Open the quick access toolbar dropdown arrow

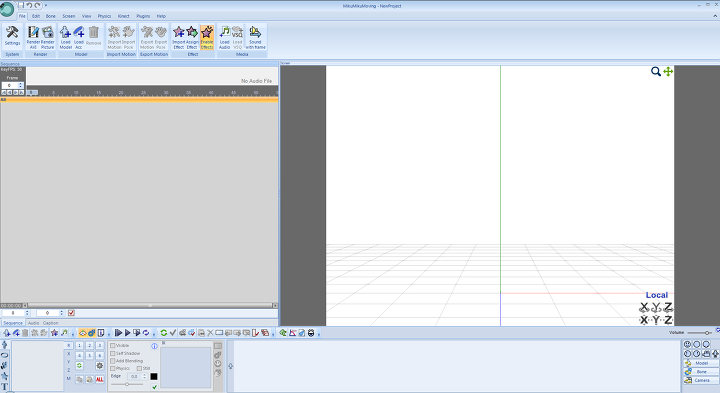click(45, 6)
